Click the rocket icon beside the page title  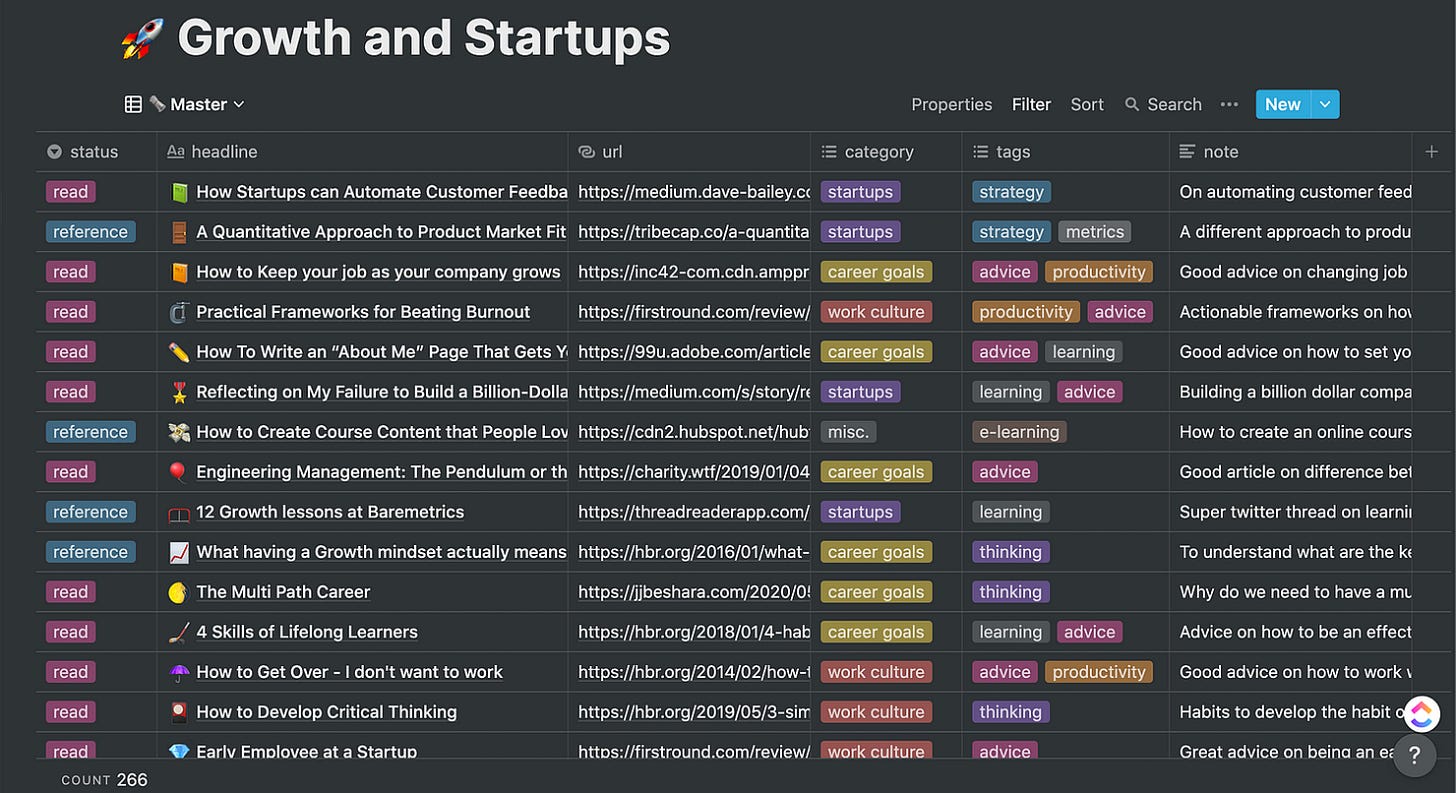click(x=141, y=40)
